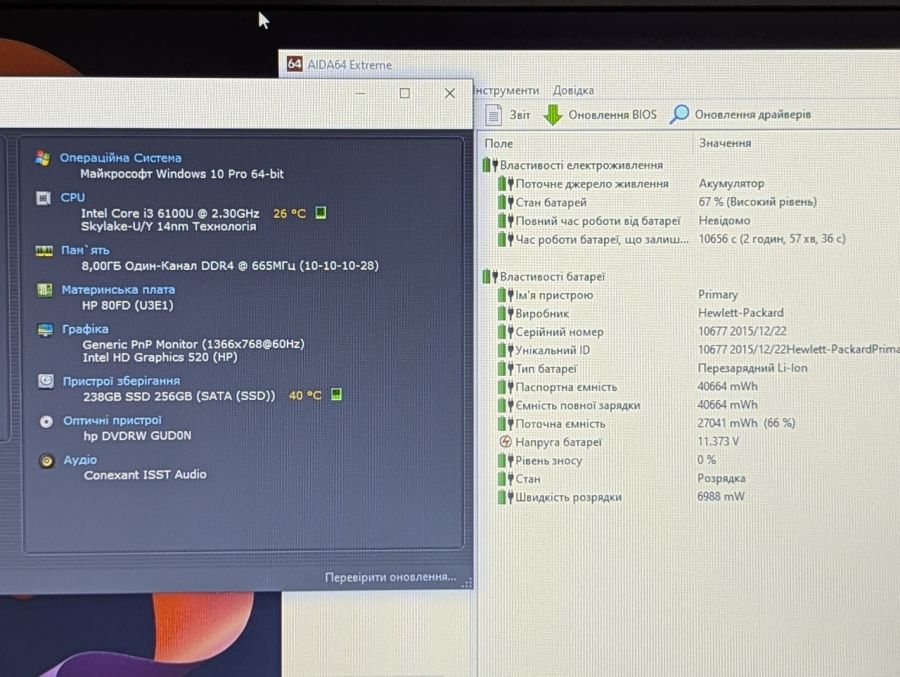900x677 pixels.
Task: Open the Оптичні пристрої link
Action: click(x=112, y=420)
